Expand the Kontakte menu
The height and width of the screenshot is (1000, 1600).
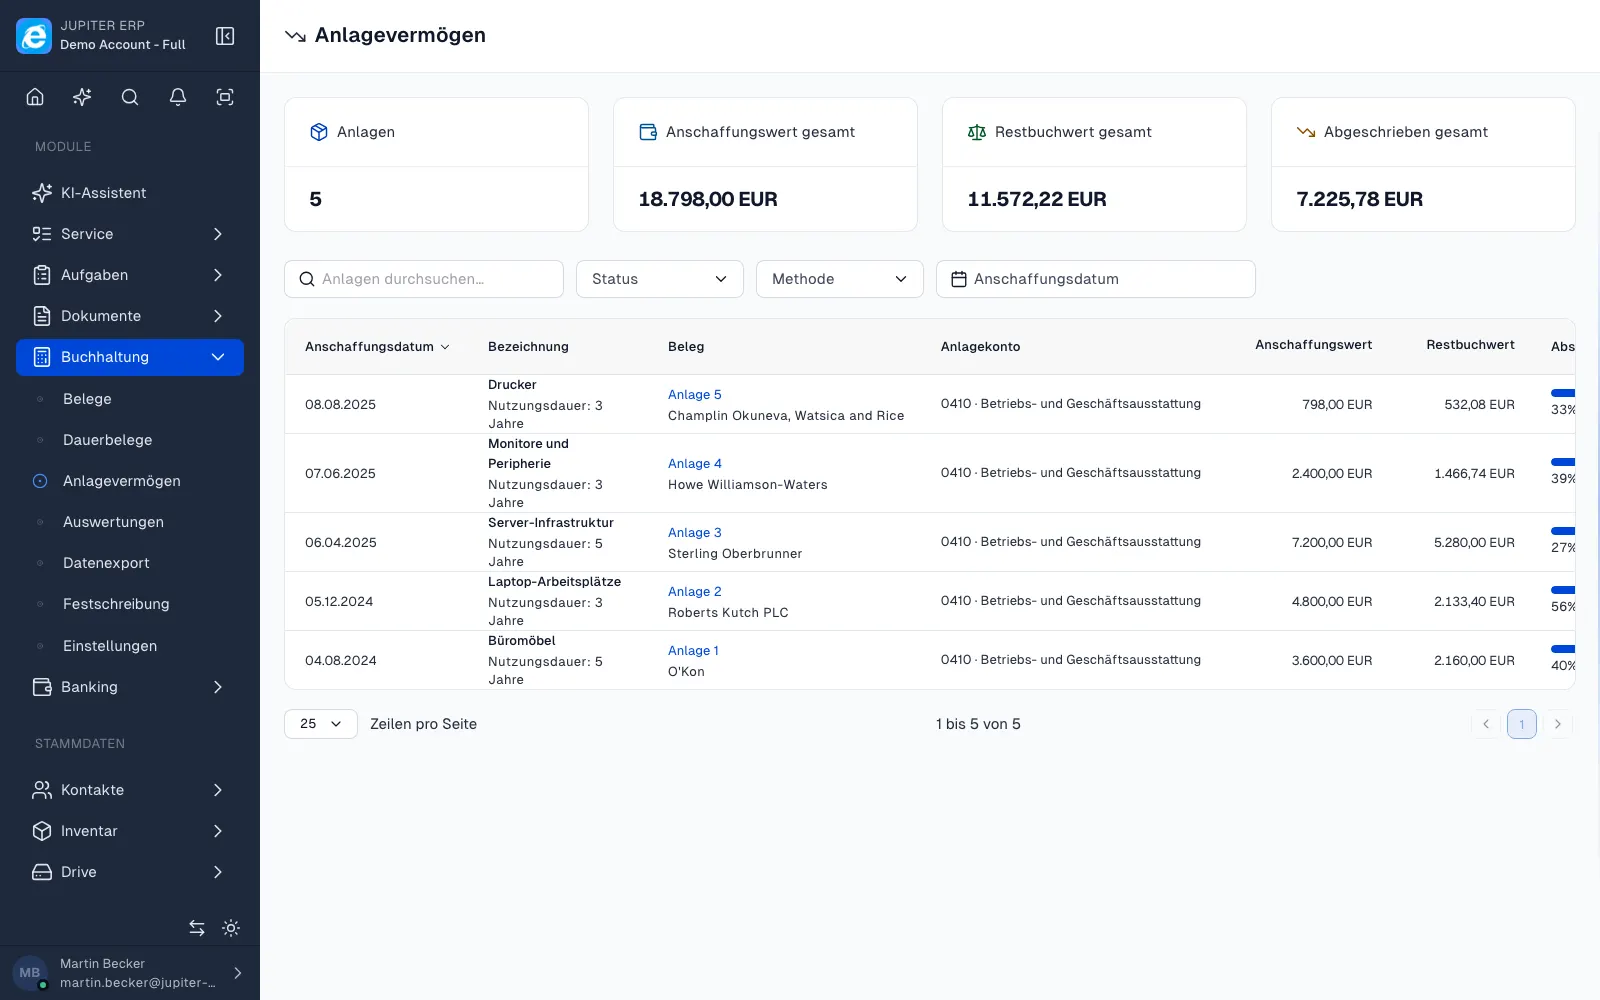tap(130, 790)
